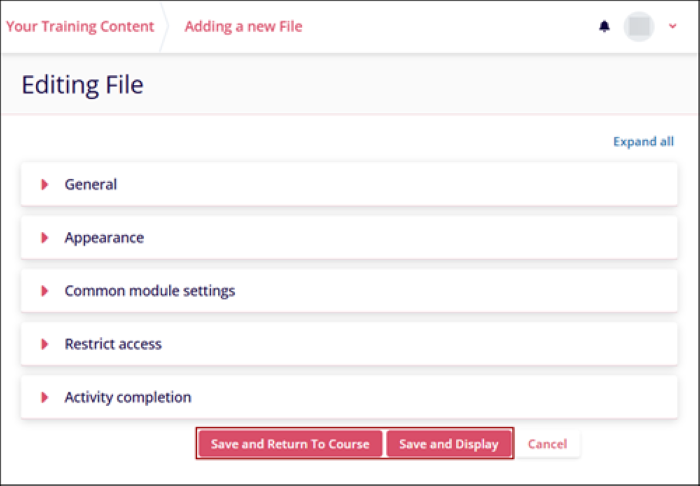Cancel editing the file

coord(547,444)
